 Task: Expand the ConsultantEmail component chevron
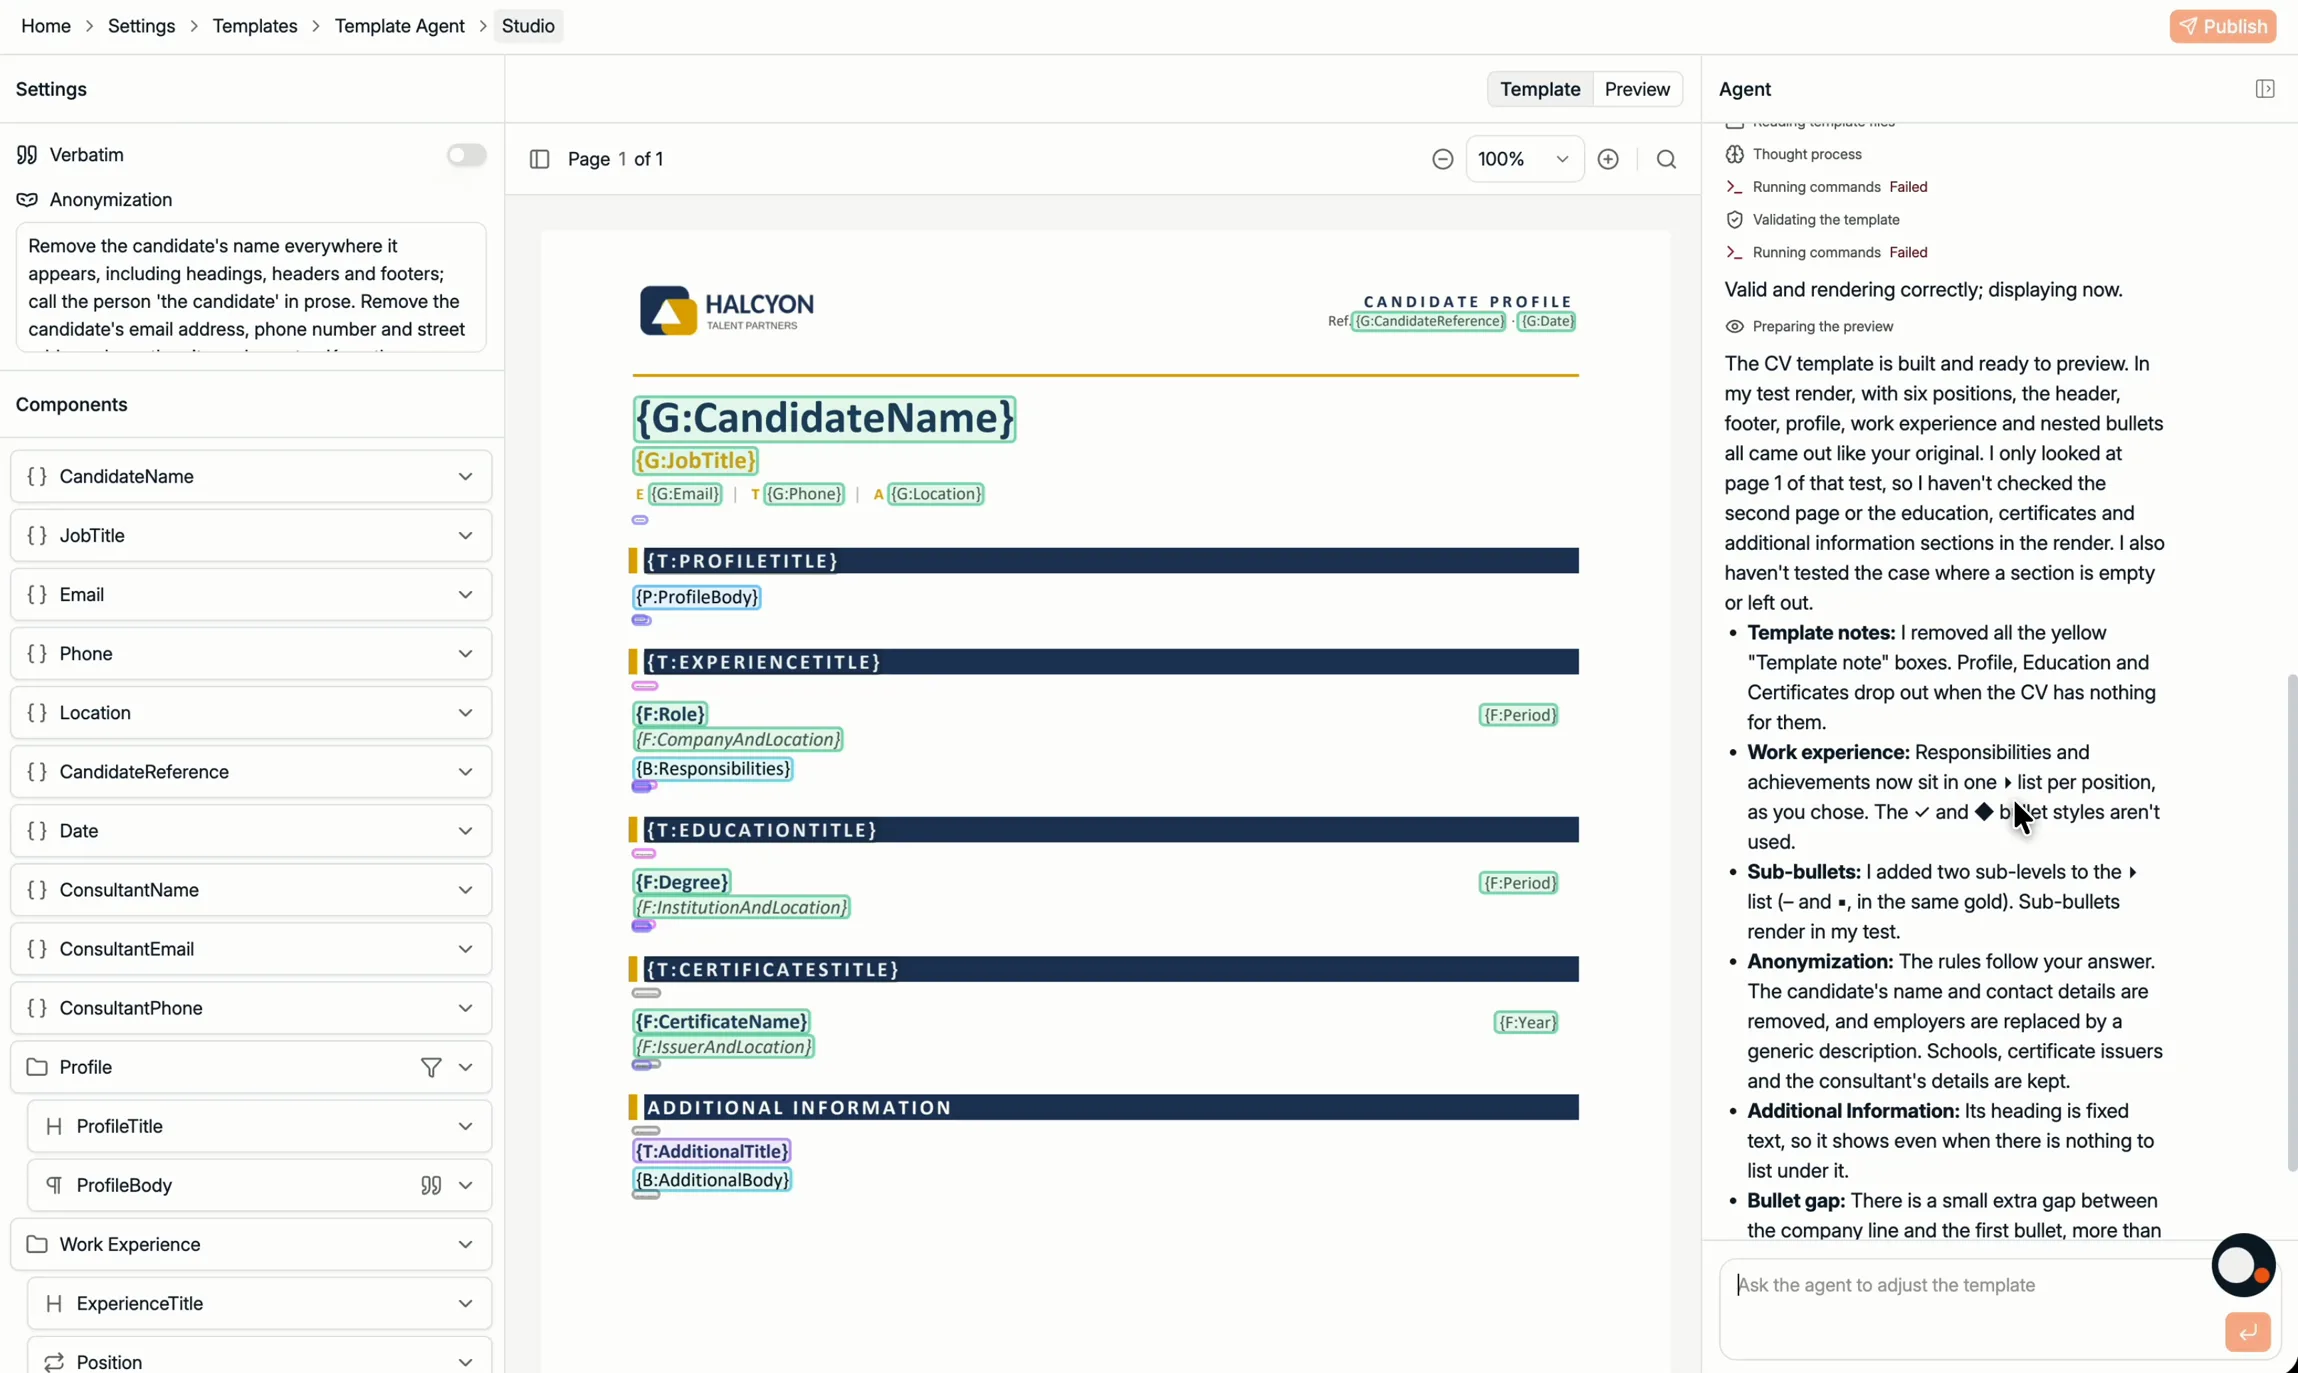[x=465, y=949]
